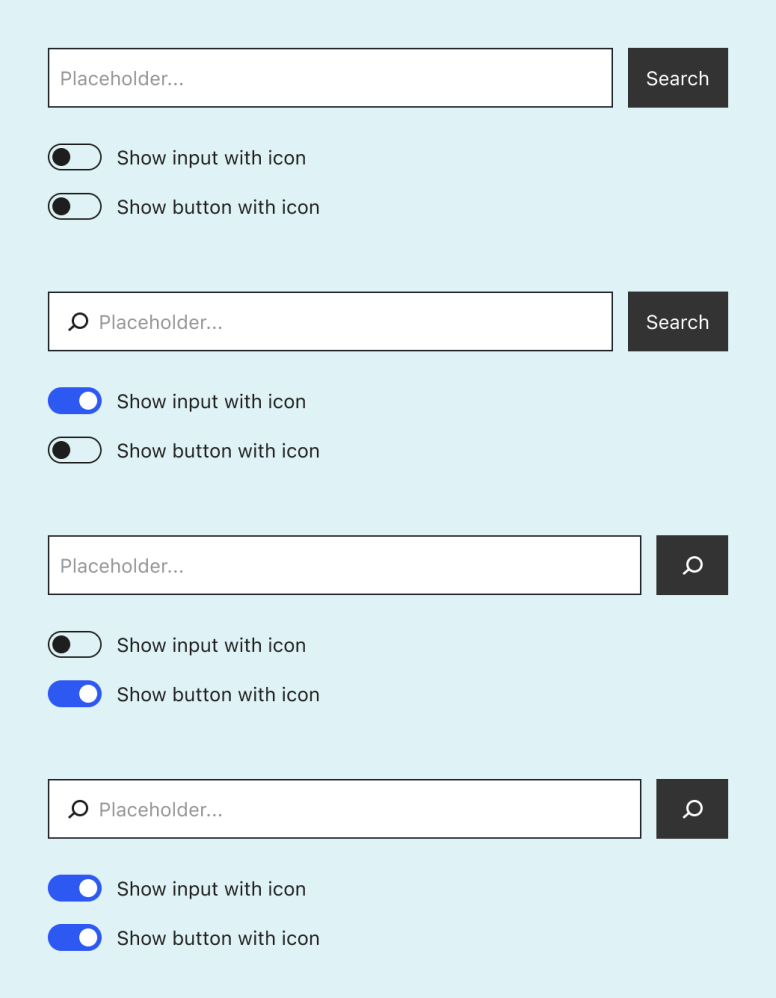This screenshot has width=776, height=998.
Task: Focus the topmost Placeholder search field
Action: tap(330, 78)
